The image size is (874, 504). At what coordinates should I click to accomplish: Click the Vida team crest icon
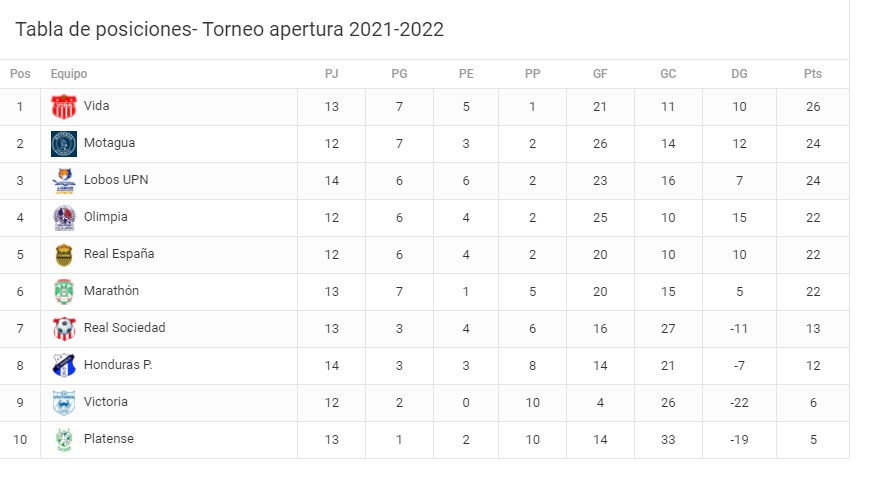(x=64, y=107)
